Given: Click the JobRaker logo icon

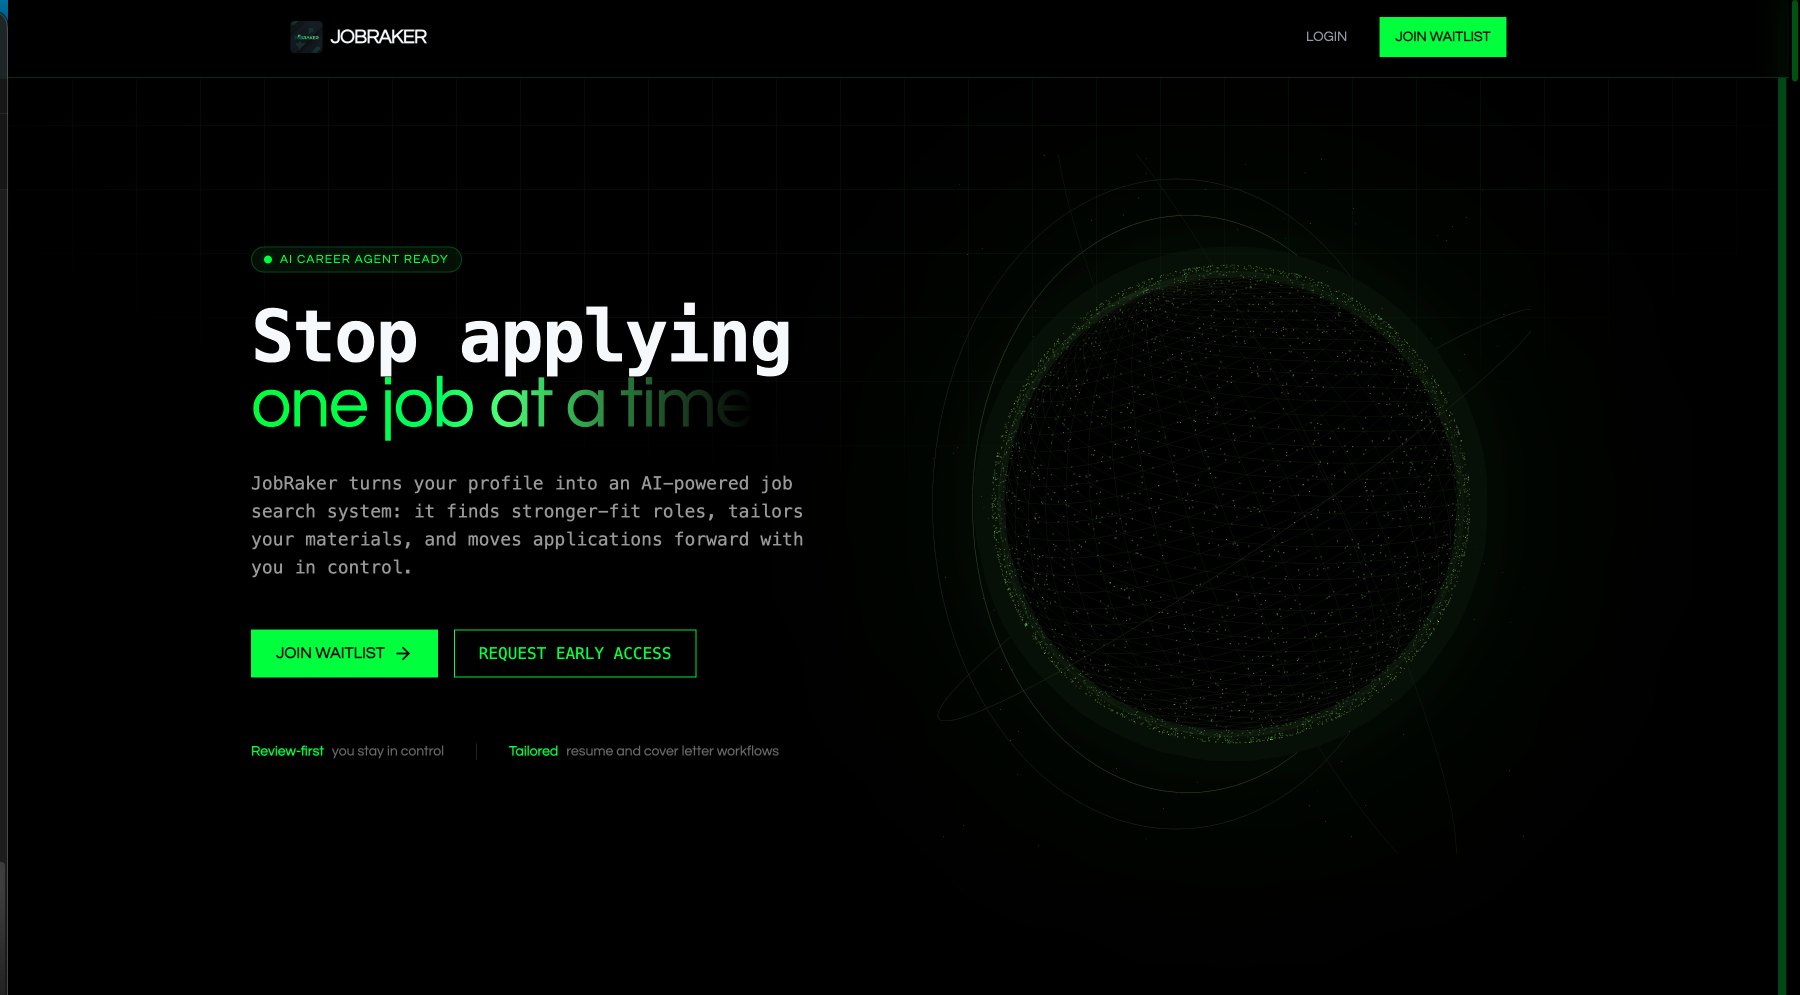Looking at the screenshot, I should pos(306,37).
